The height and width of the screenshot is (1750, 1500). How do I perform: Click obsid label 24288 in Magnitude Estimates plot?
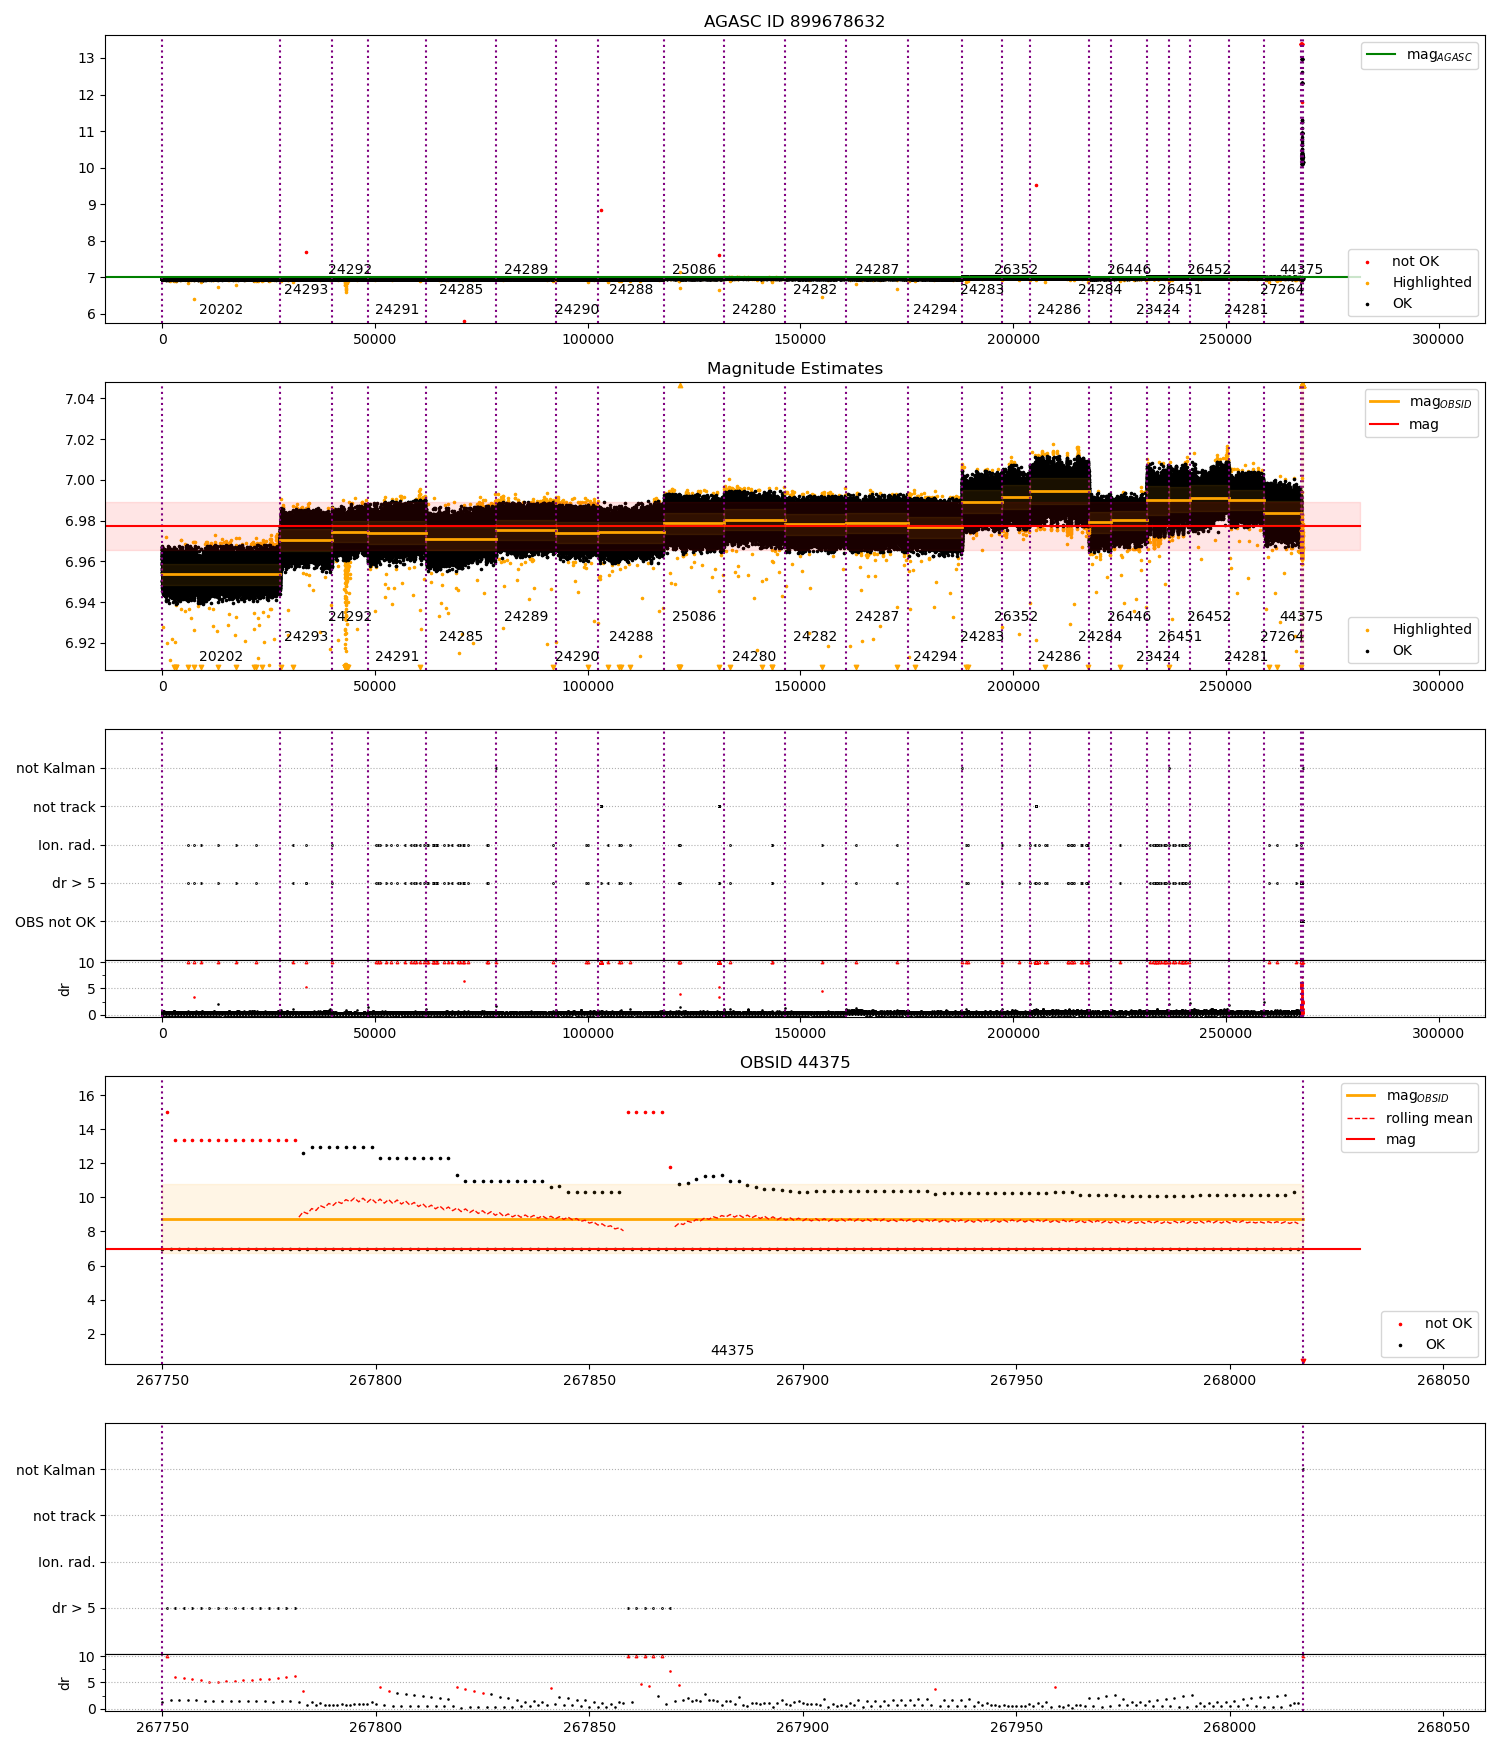point(631,636)
